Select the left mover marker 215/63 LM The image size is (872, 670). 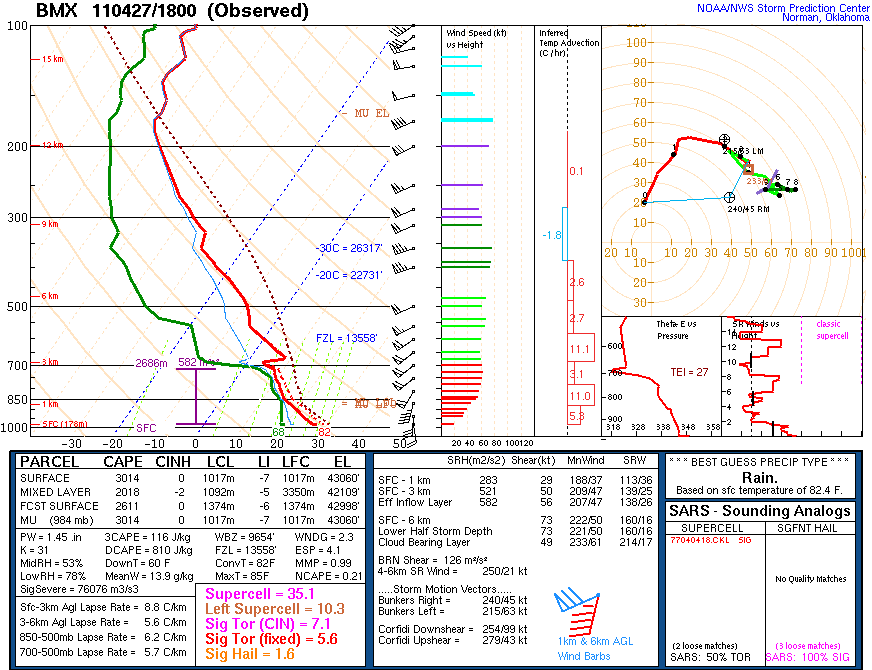[x=725, y=139]
